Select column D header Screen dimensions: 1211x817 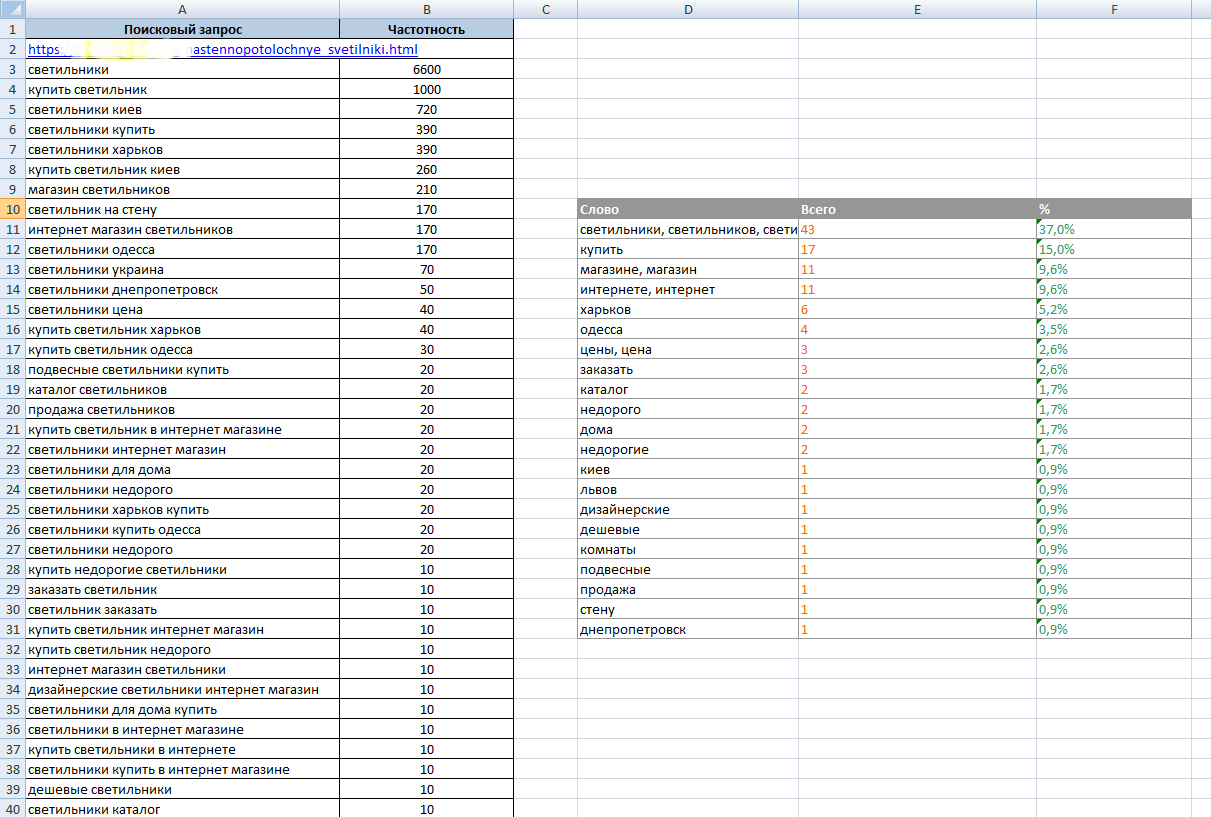click(x=688, y=9)
